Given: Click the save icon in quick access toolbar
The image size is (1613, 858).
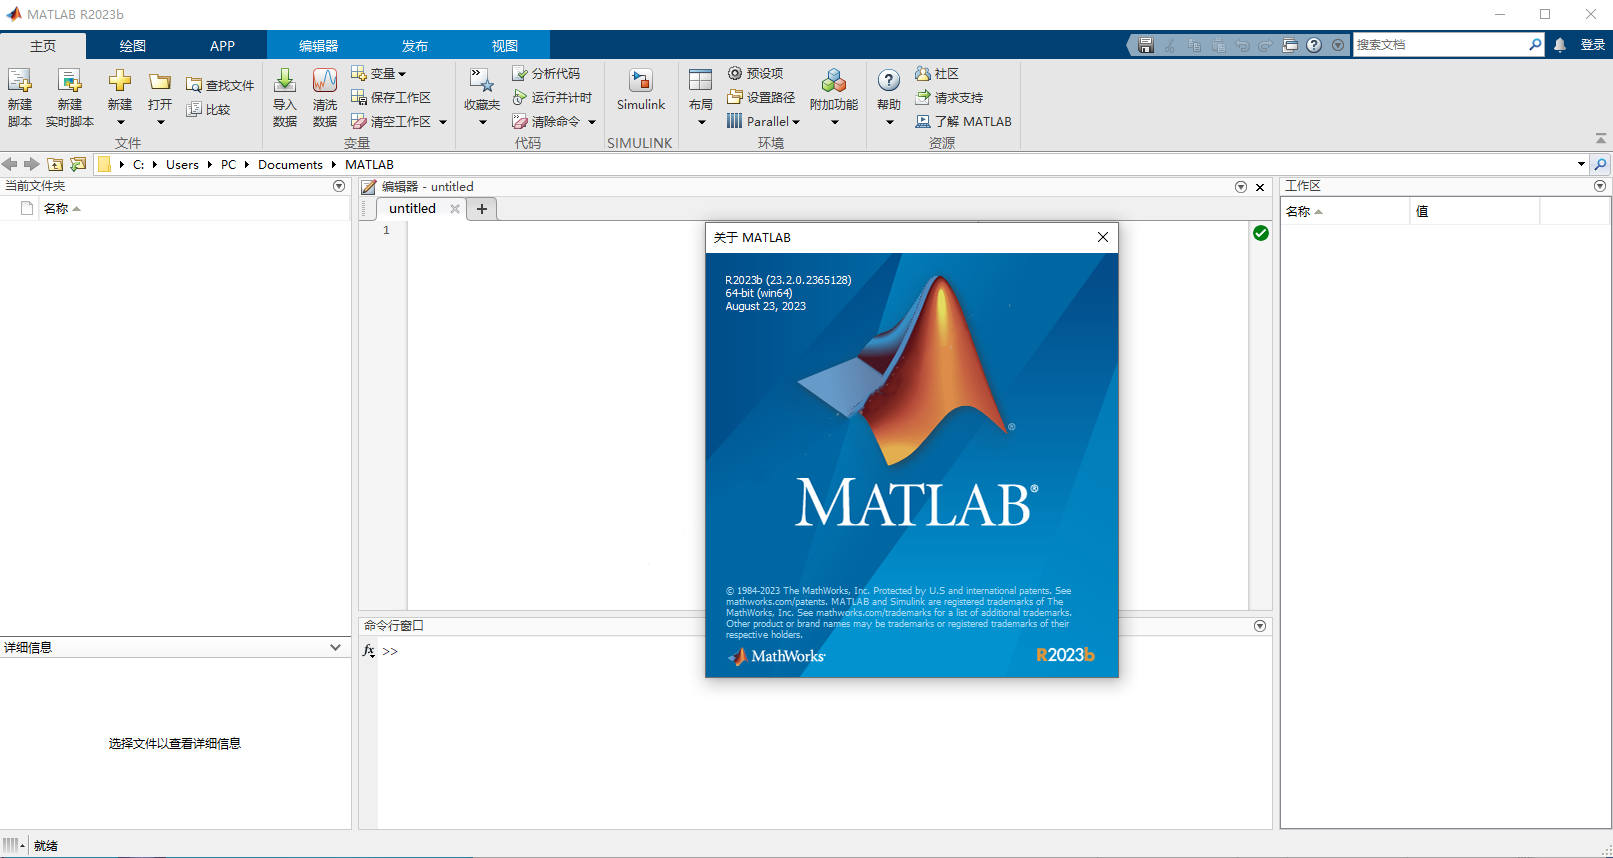Looking at the screenshot, I should pos(1146,45).
